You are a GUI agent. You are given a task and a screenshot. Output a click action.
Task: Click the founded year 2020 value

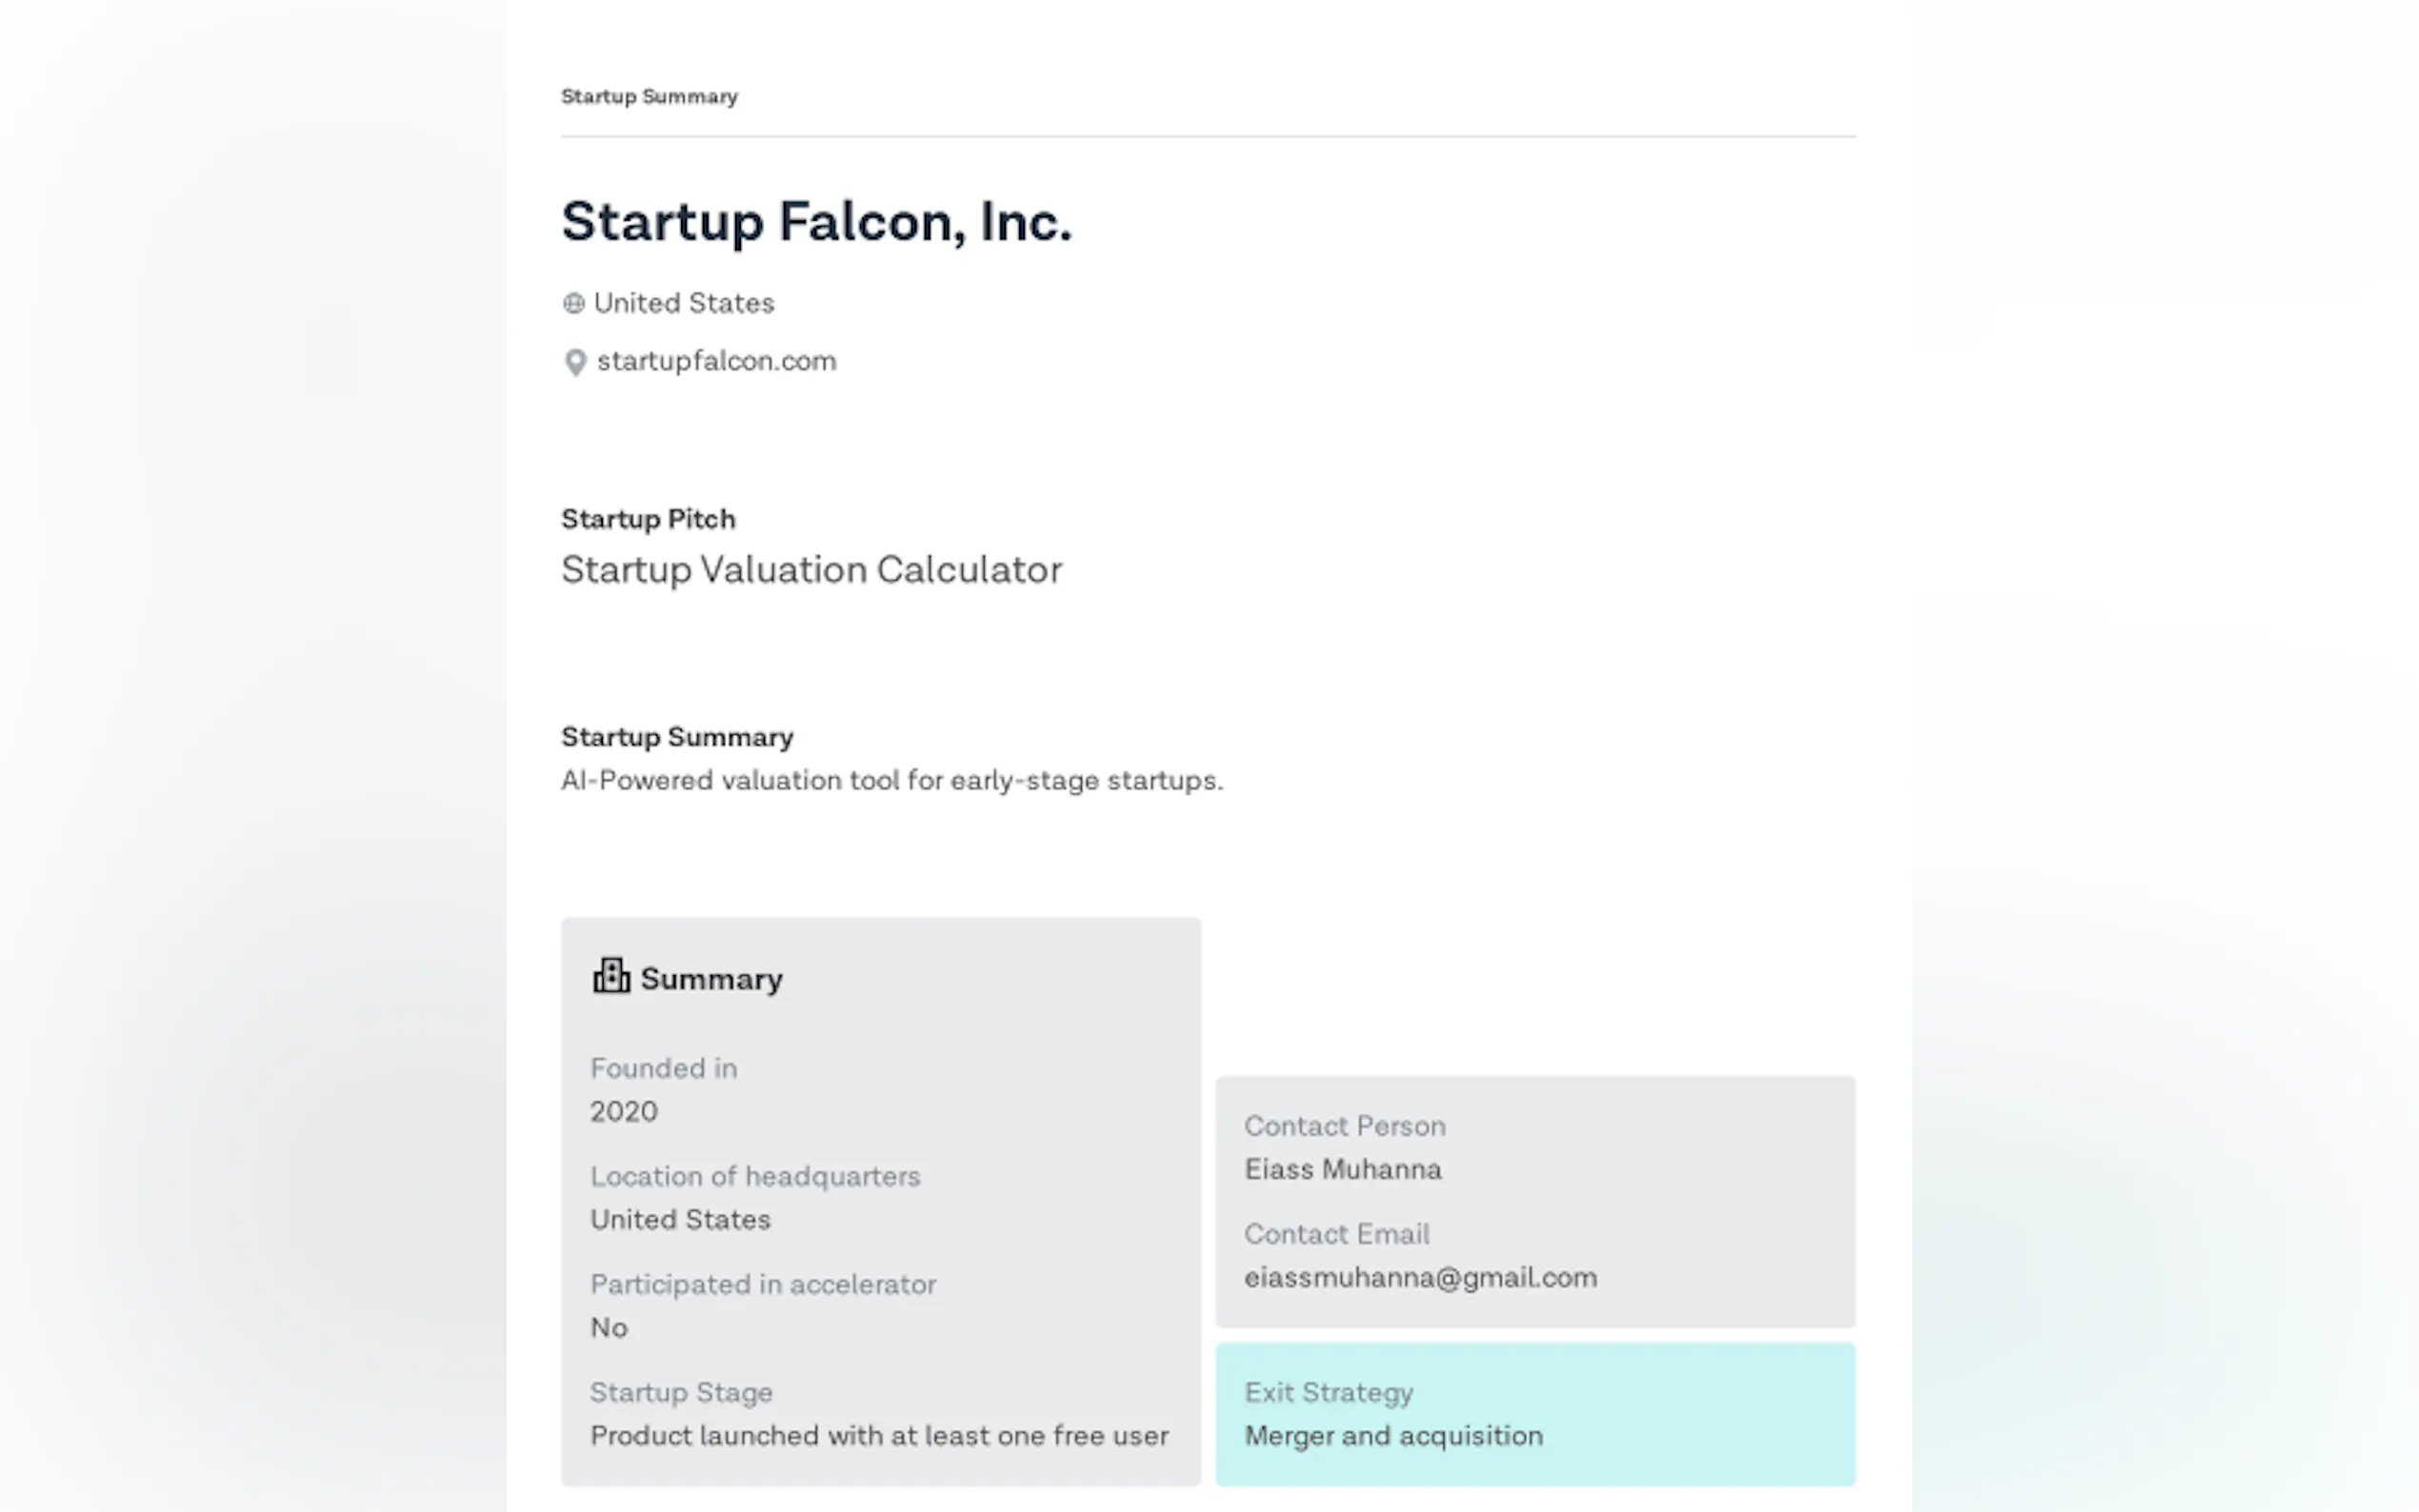tap(624, 1112)
